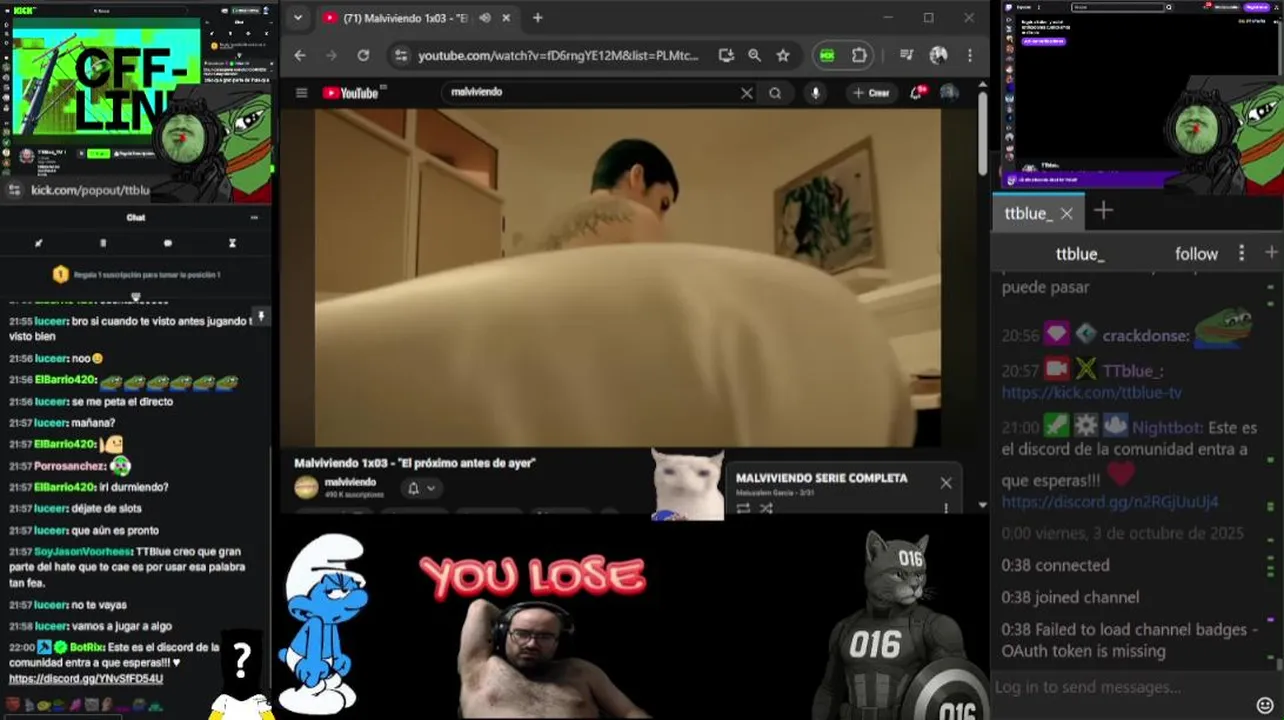This screenshot has width=1284, height=720.
Task: Open Nightbot discord.gg link
Action: (1110, 502)
